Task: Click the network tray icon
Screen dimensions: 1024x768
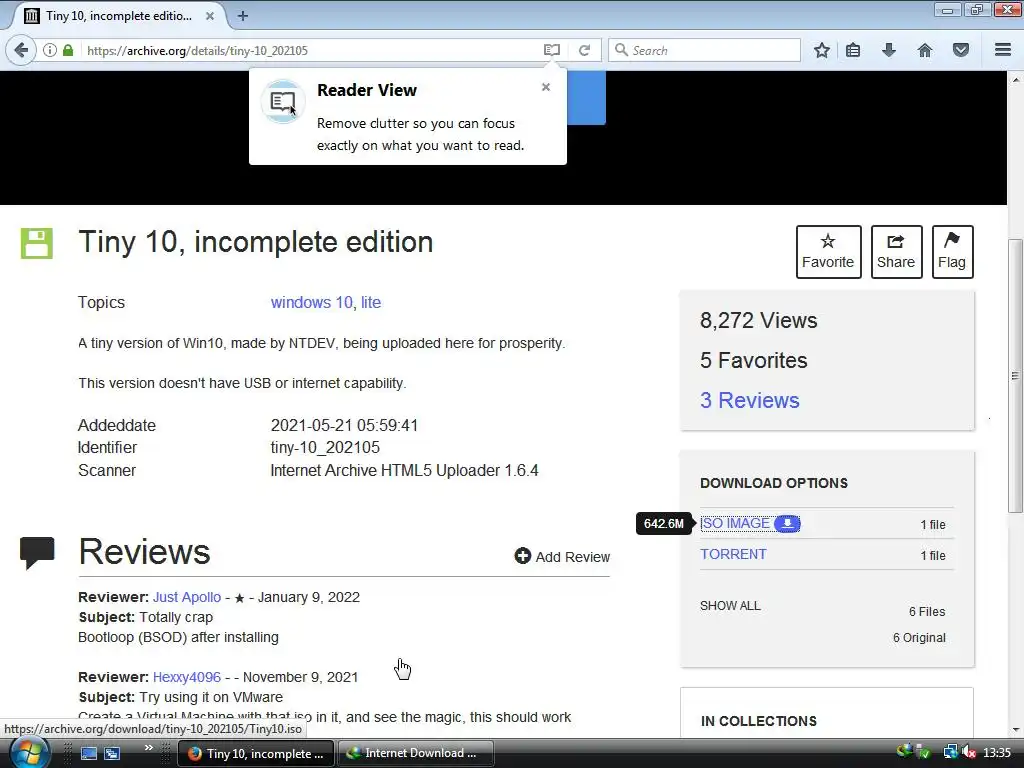Action: (x=950, y=753)
